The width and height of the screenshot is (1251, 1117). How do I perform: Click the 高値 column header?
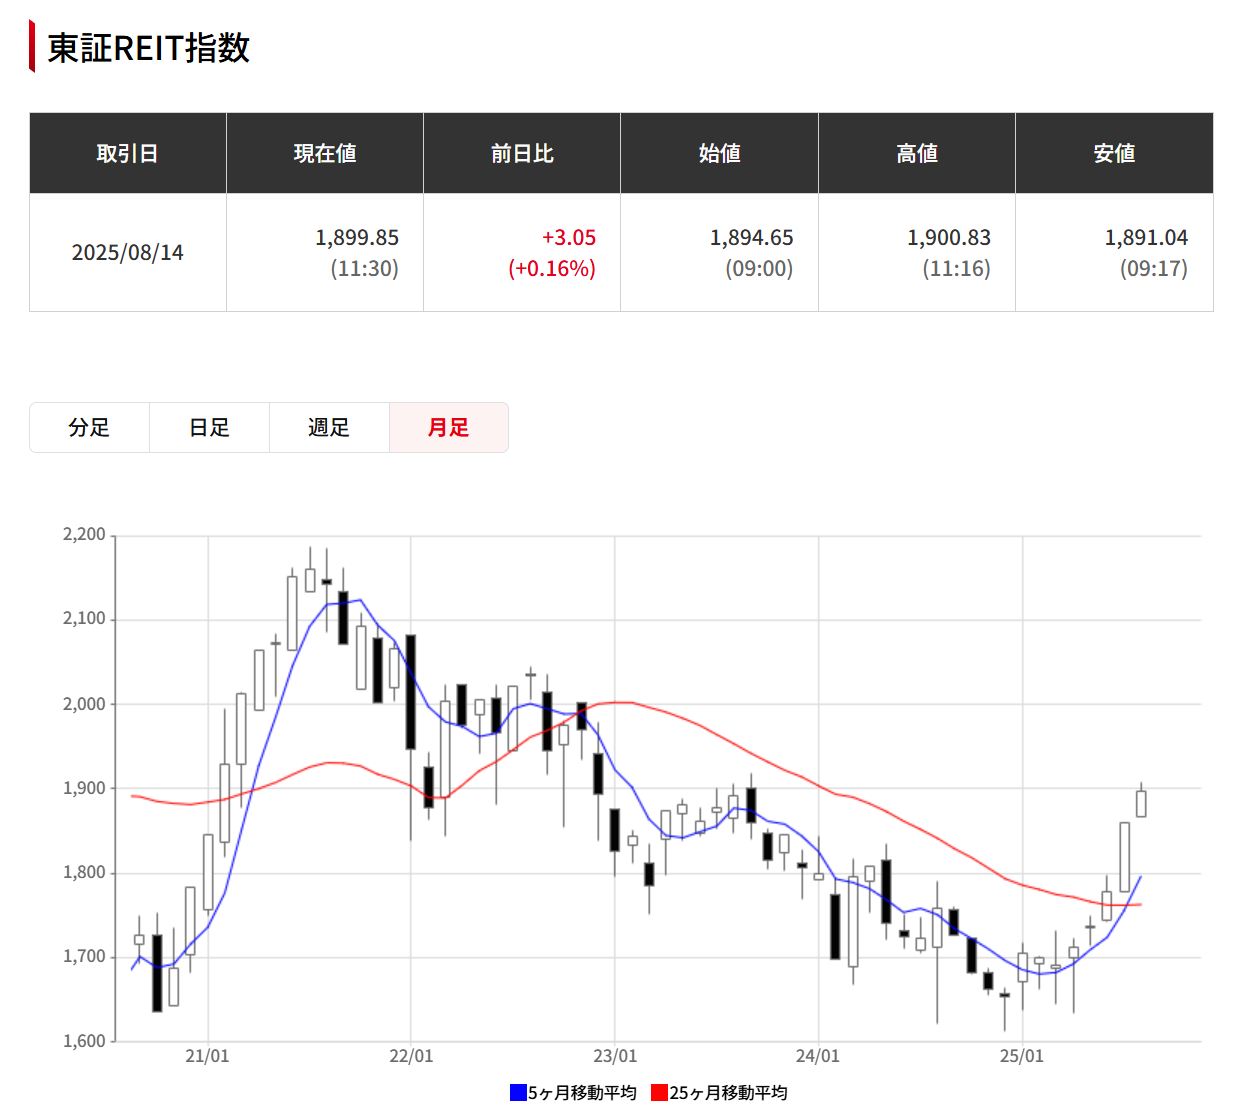[x=916, y=153]
